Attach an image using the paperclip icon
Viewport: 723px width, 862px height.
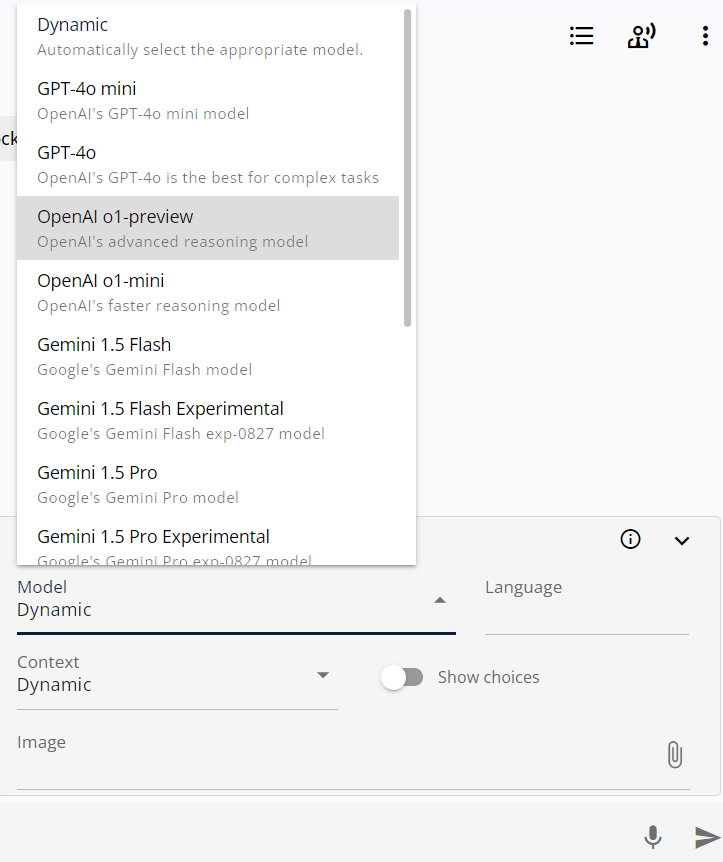[675, 754]
